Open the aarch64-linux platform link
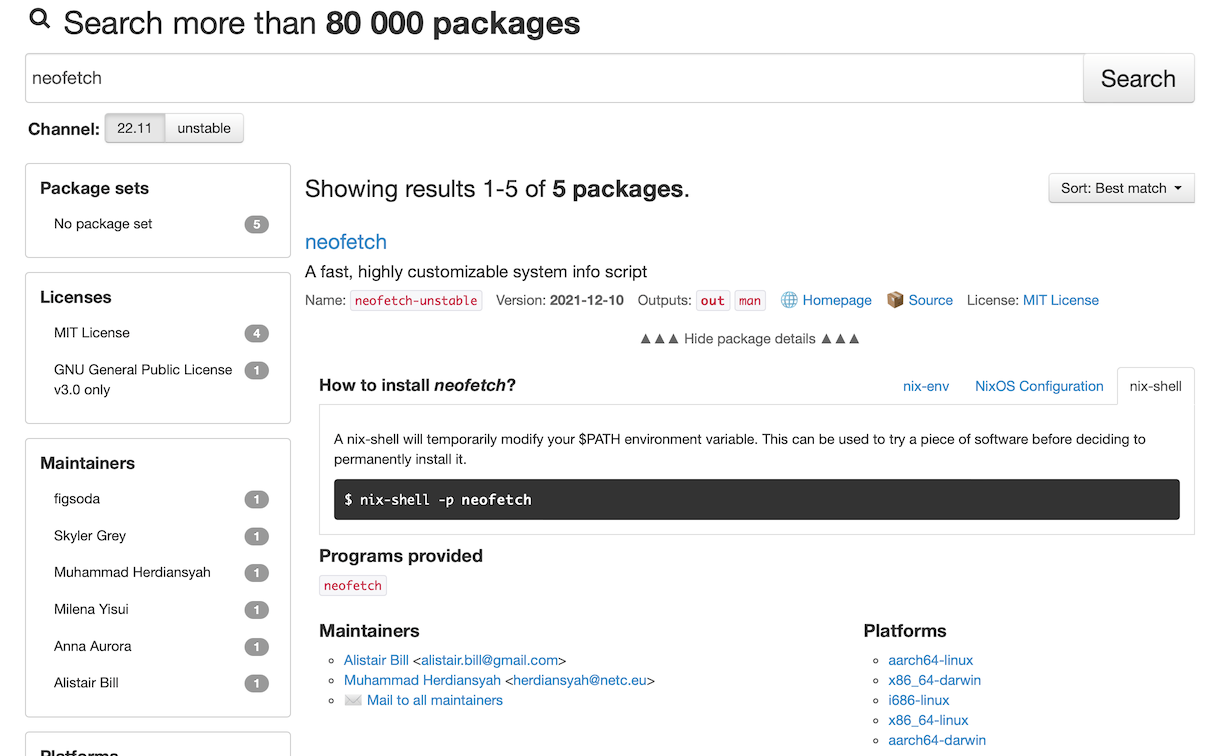 pos(930,660)
